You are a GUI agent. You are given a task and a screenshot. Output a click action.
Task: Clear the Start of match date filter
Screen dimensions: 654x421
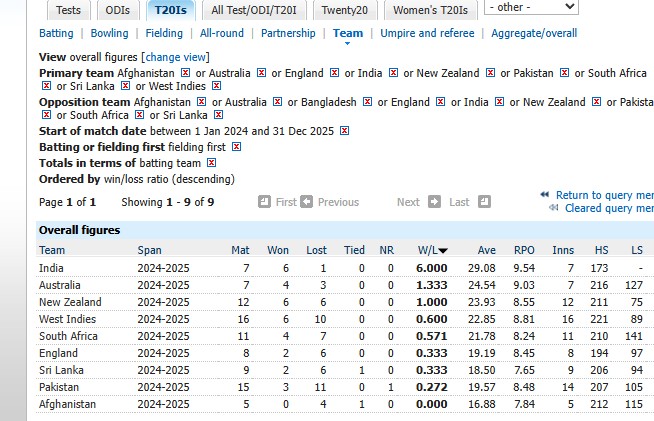coord(344,131)
